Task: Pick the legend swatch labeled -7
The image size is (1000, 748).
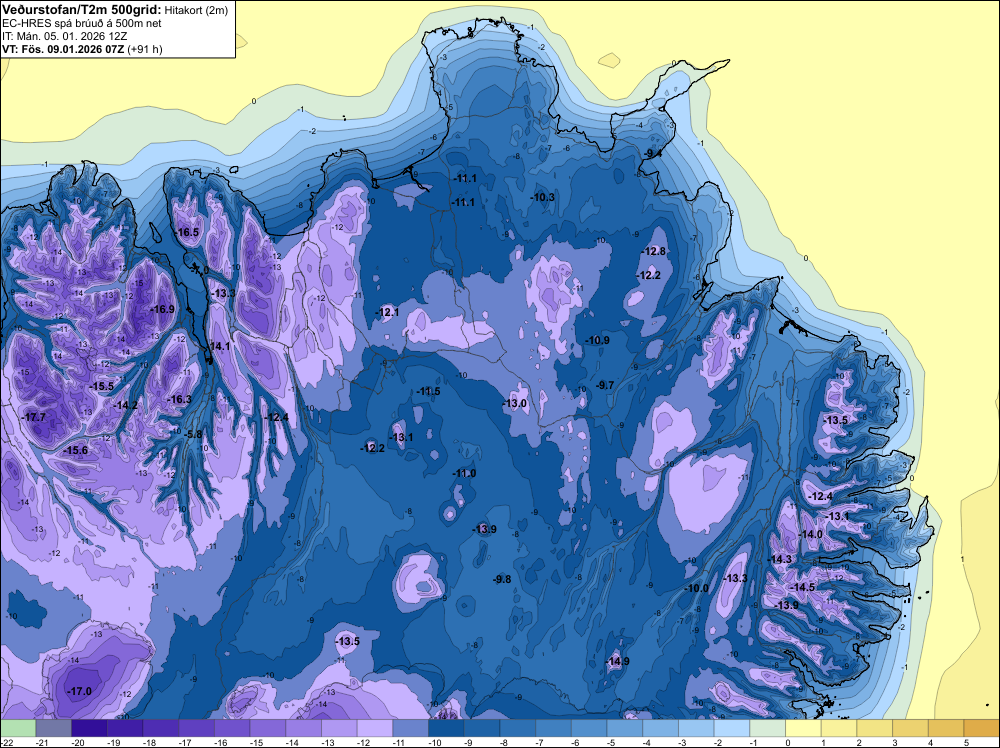Action: point(554,728)
